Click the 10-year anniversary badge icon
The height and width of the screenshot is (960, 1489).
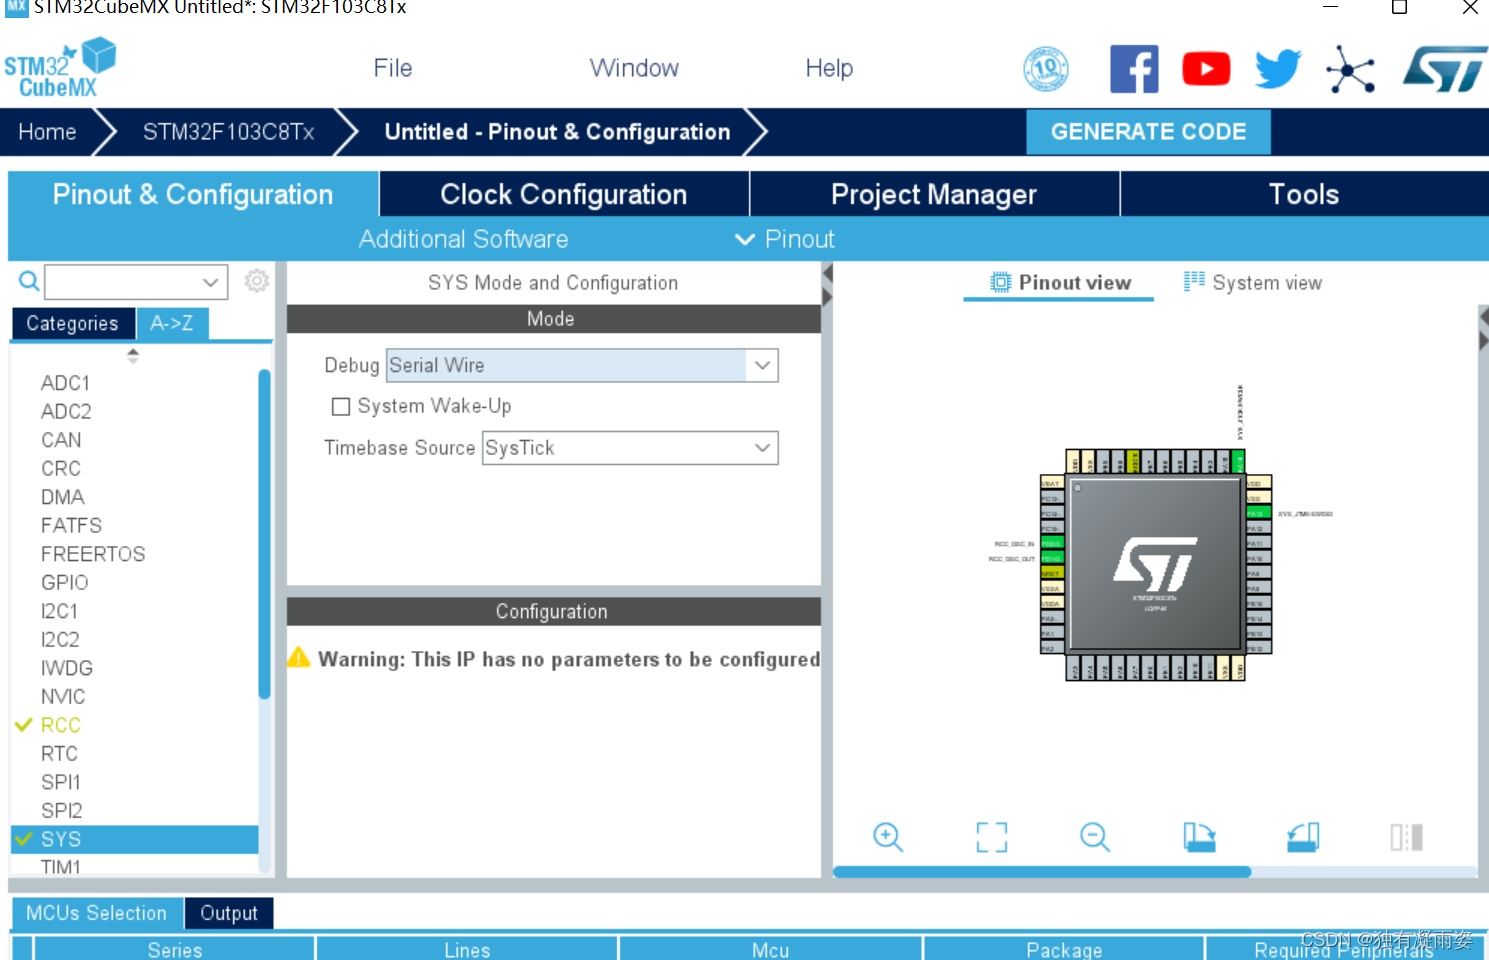pos(1046,69)
